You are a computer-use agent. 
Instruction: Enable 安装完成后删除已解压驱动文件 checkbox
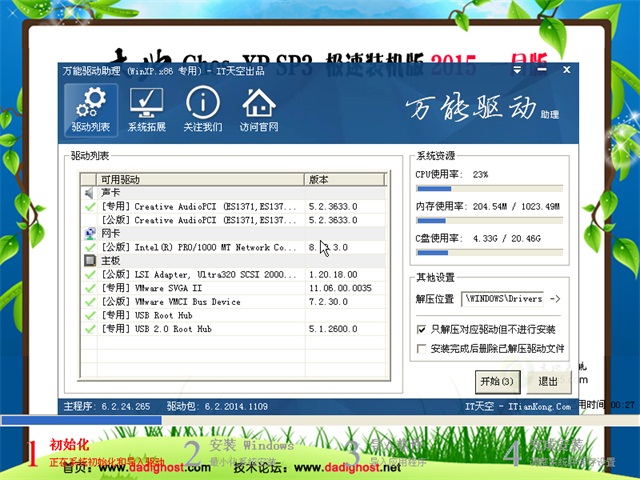pos(421,349)
